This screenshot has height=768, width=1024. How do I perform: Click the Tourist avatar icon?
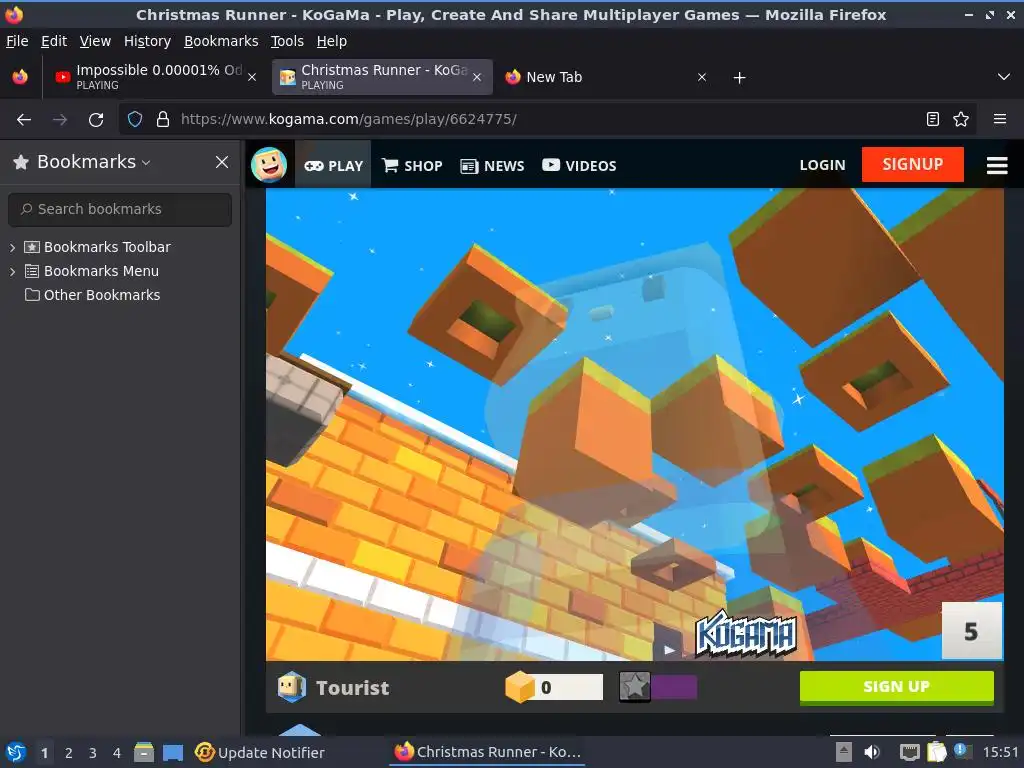291,687
